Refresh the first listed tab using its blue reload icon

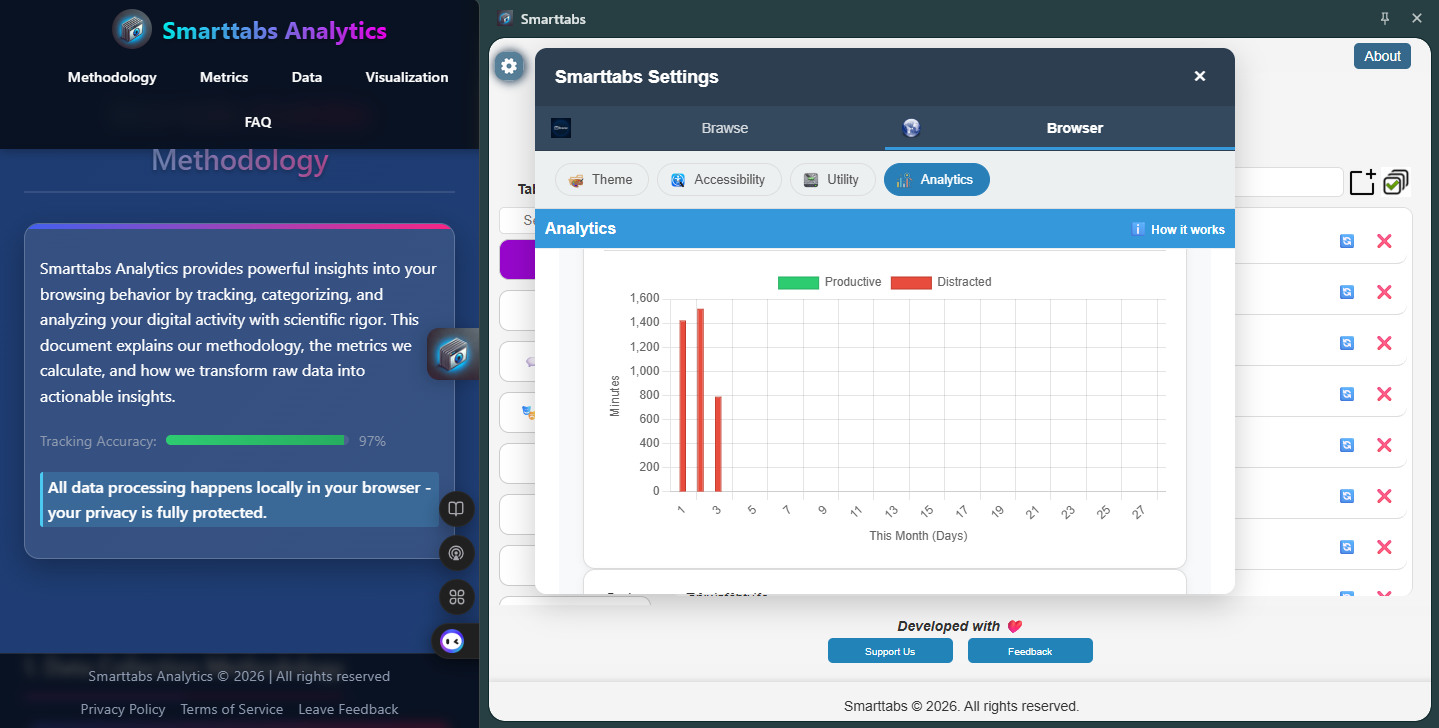point(1346,241)
